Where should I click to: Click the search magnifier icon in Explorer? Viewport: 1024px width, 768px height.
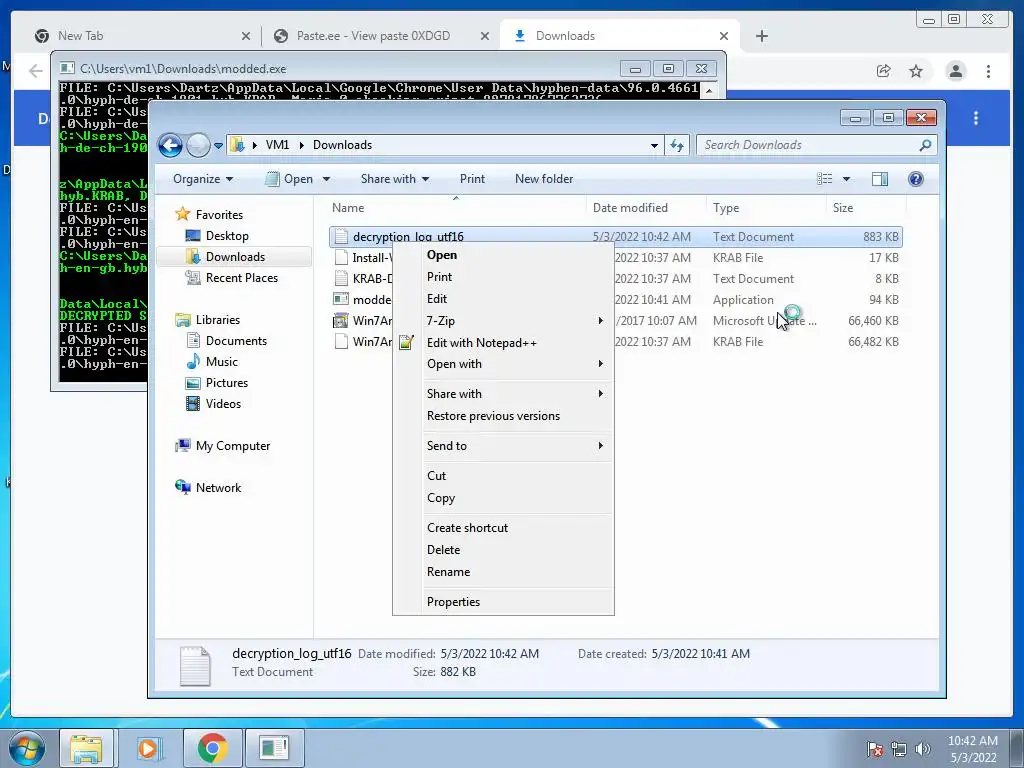tap(925, 145)
